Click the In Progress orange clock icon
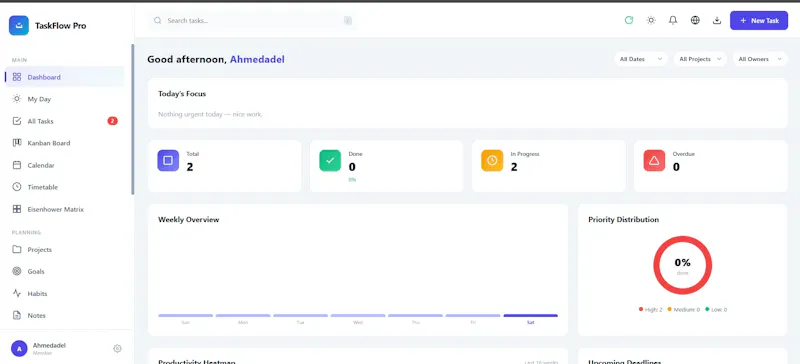The height and width of the screenshot is (364, 800). click(492, 160)
